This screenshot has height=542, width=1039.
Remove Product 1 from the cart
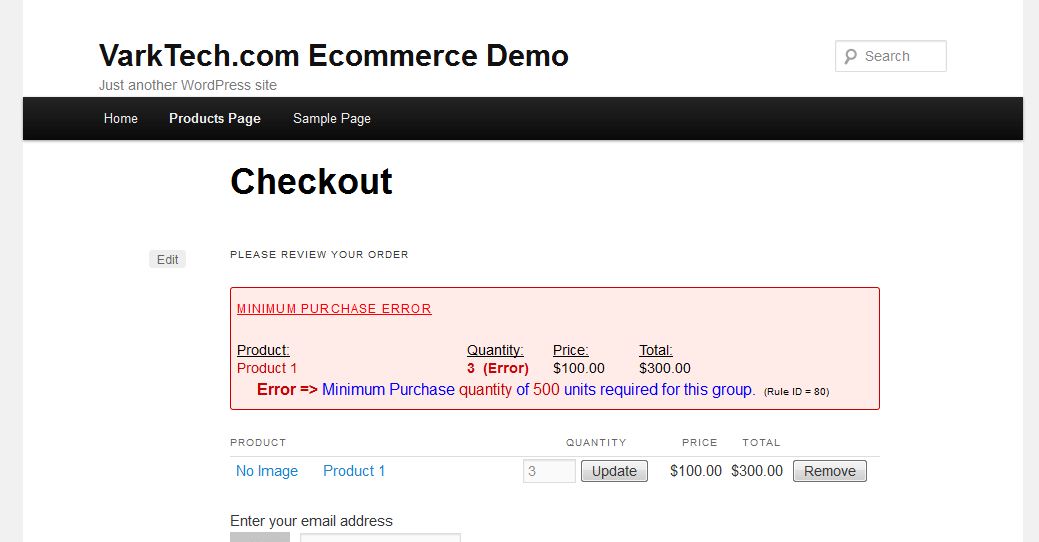(830, 471)
